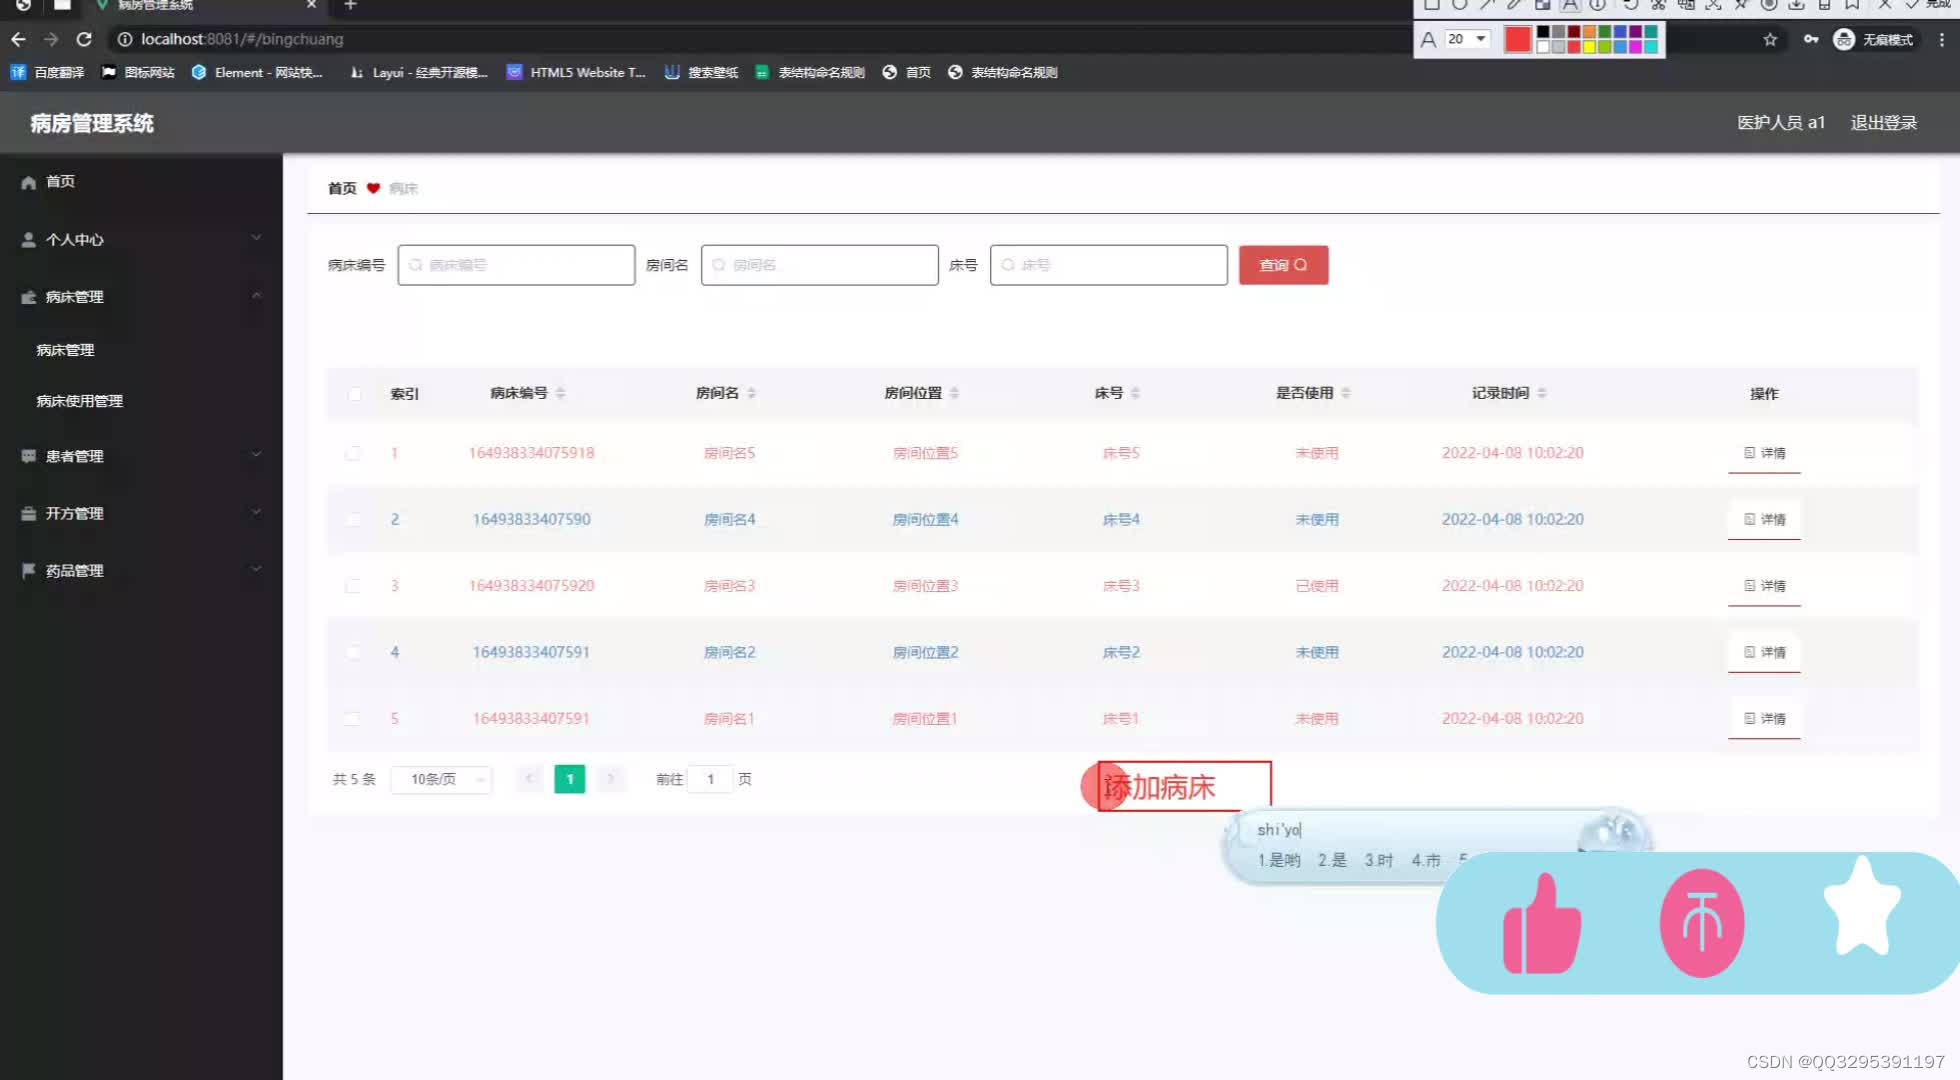This screenshot has width=1960, height=1080.
Task: Open the font size 20 dropdown
Action: point(1480,39)
